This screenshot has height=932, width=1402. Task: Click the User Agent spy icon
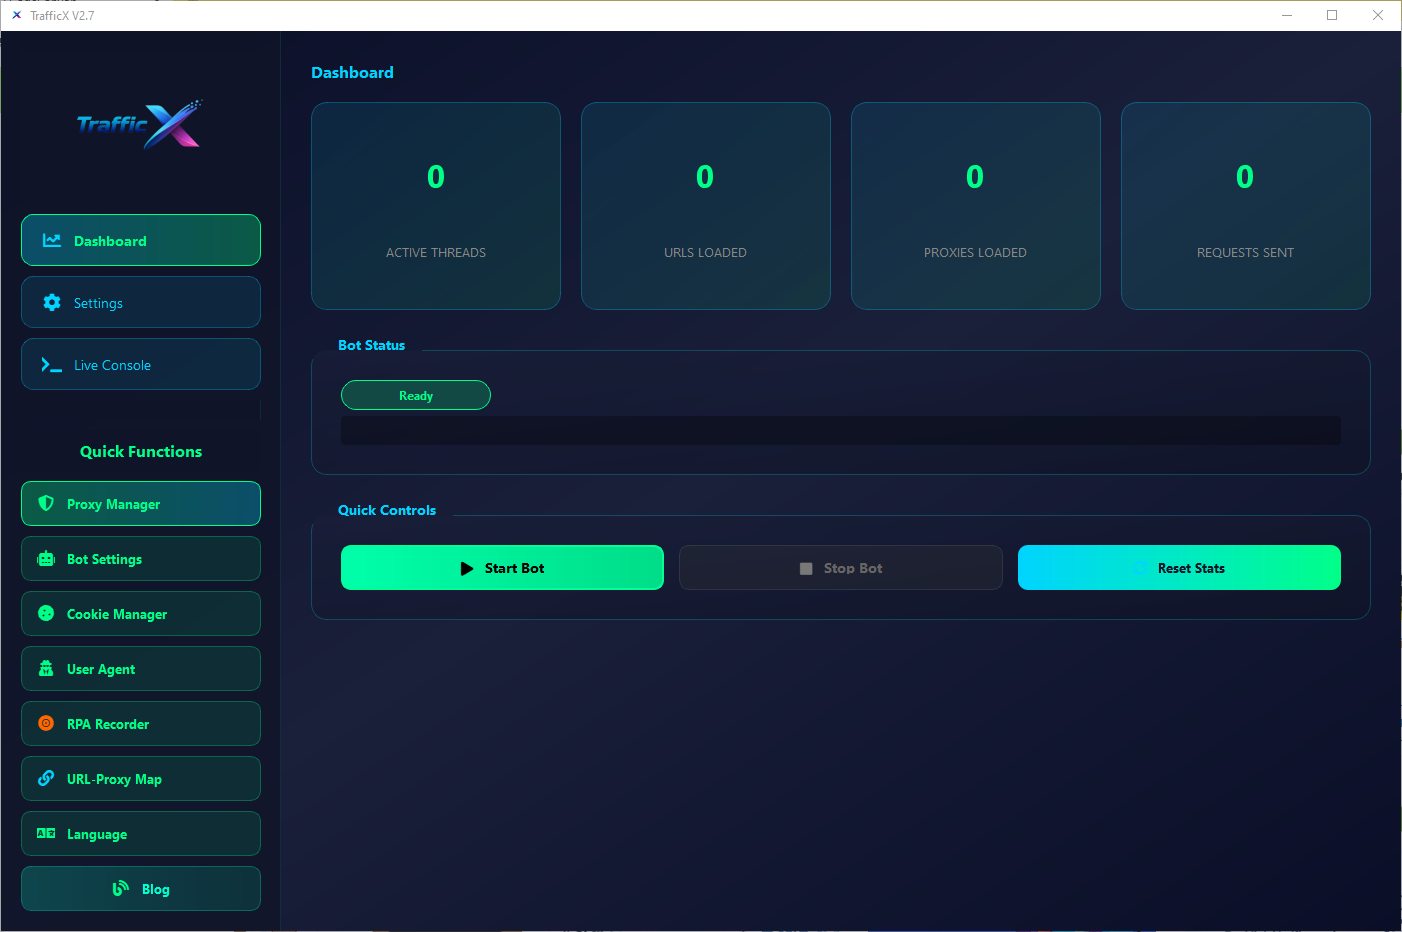pos(46,668)
